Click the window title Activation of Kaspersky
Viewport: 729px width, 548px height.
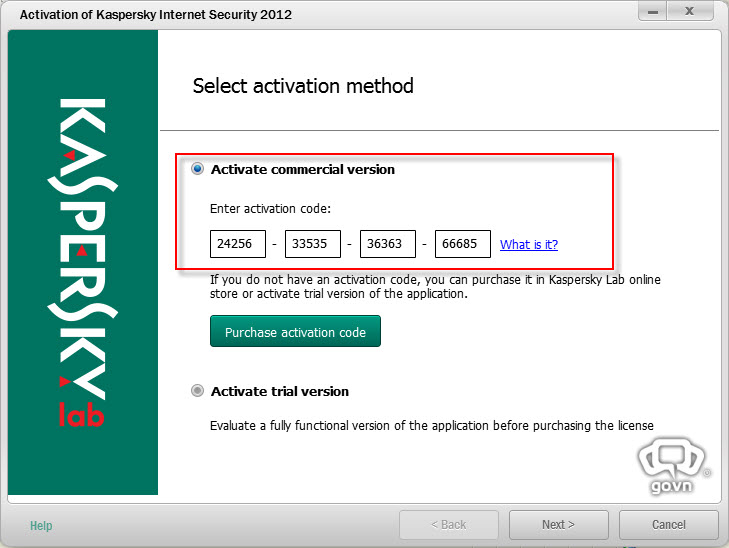point(156,14)
